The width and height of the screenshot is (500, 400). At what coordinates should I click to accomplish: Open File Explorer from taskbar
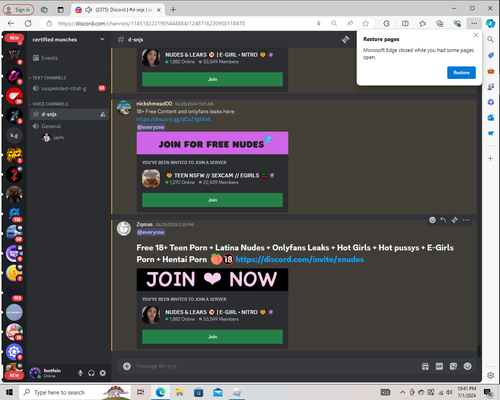click(179, 392)
